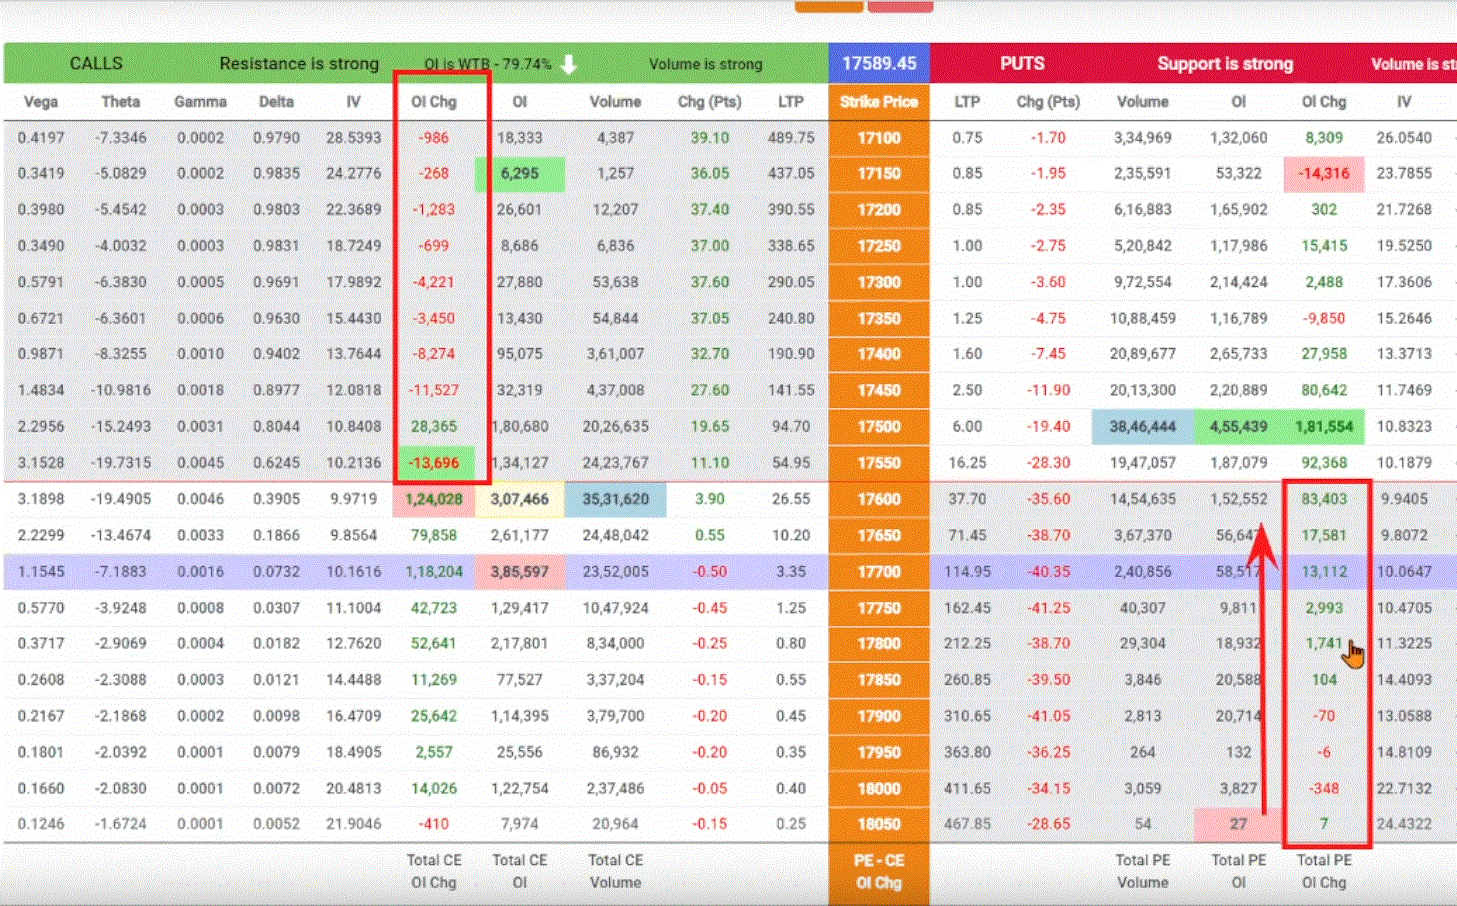
Task: Select the 17700 strike price cell
Action: pyautogui.click(x=878, y=571)
